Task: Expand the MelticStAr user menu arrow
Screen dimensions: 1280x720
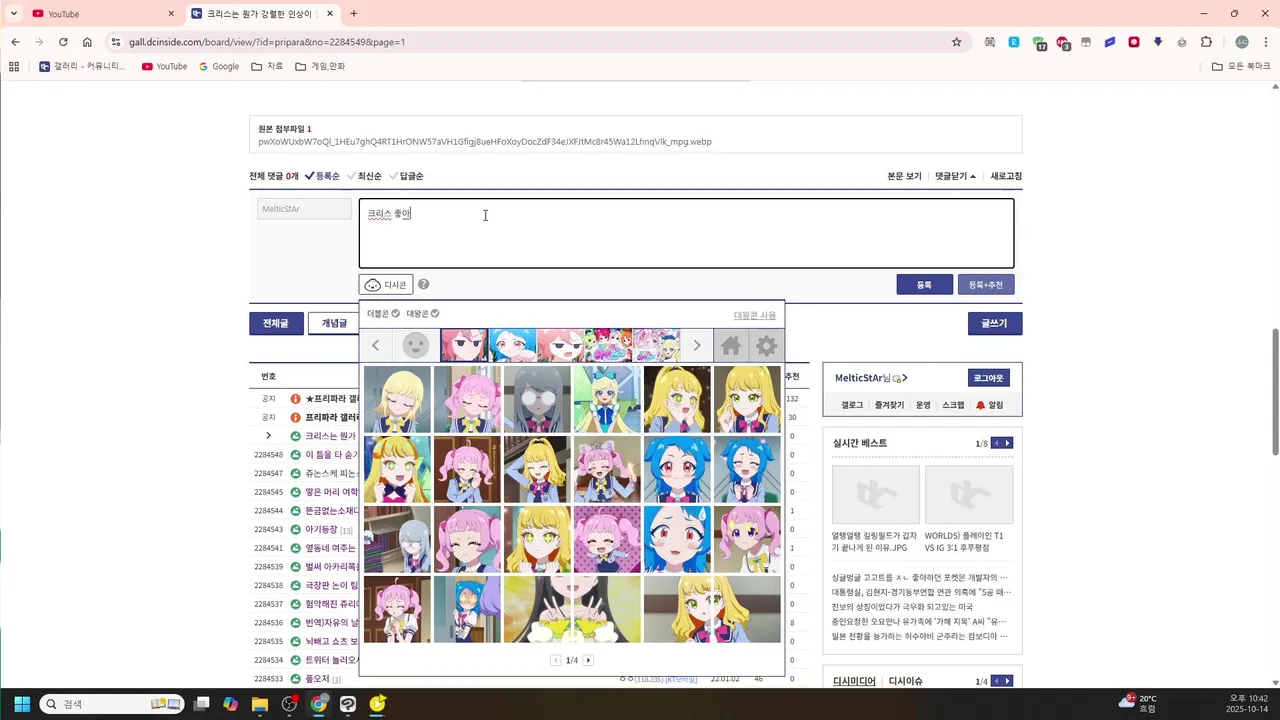Action: tap(905, 378)
